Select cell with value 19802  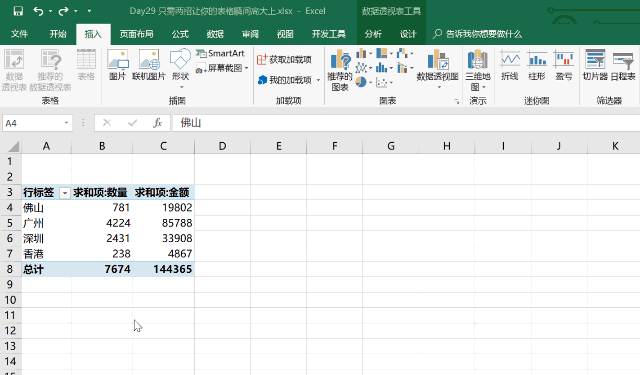click(x=163, y=208)
